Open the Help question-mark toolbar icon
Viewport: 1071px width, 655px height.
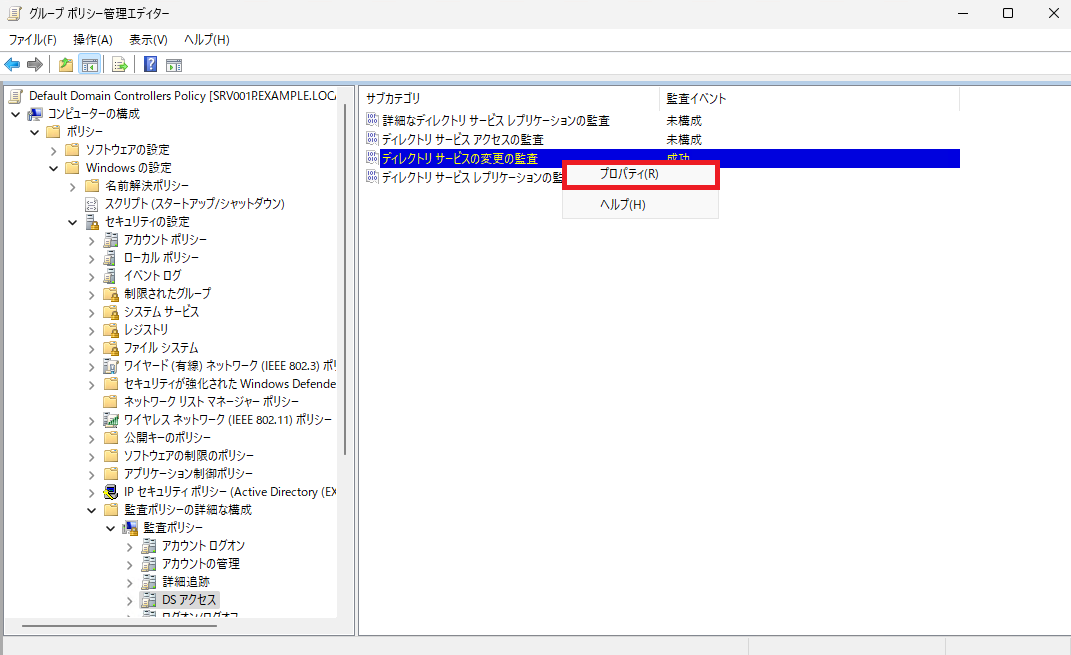pyautogui.click(x=150, y=65)
